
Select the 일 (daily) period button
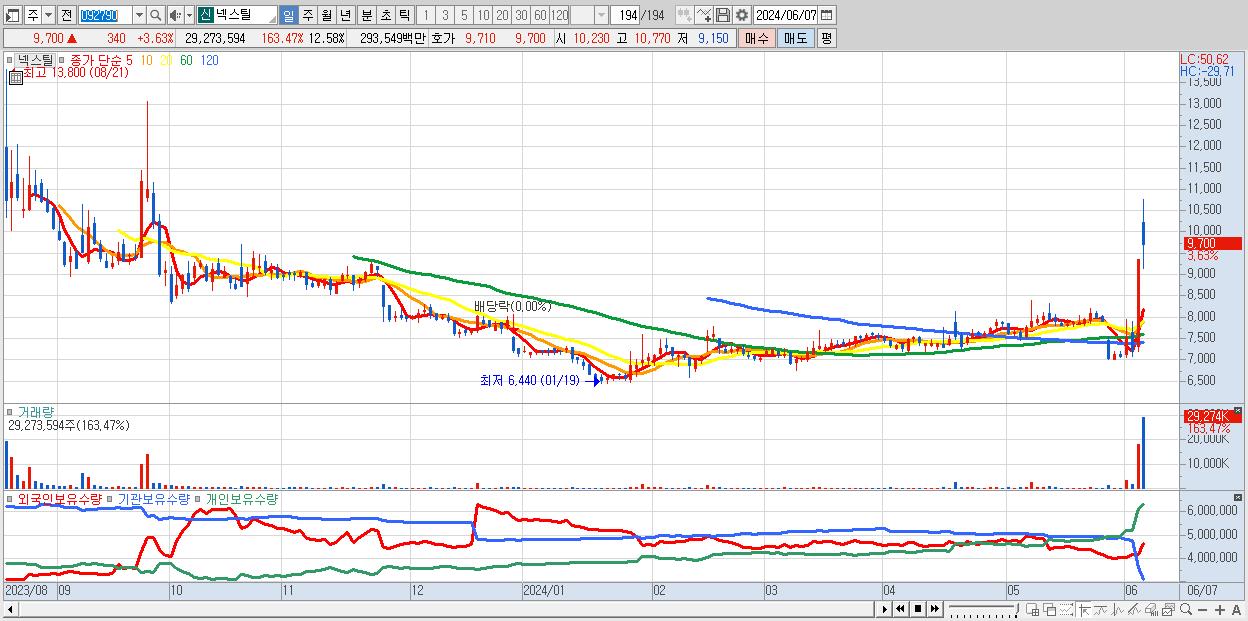tap(288, 15)
